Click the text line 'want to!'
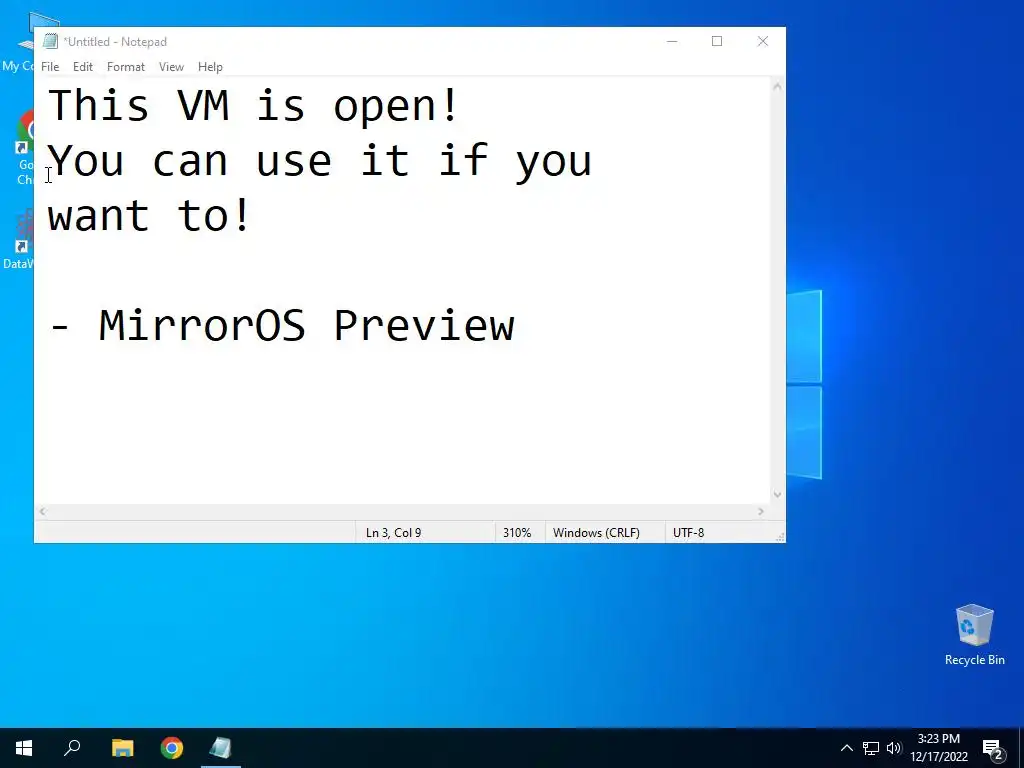This screenshot has width=1024, height=768. [150, 216]
